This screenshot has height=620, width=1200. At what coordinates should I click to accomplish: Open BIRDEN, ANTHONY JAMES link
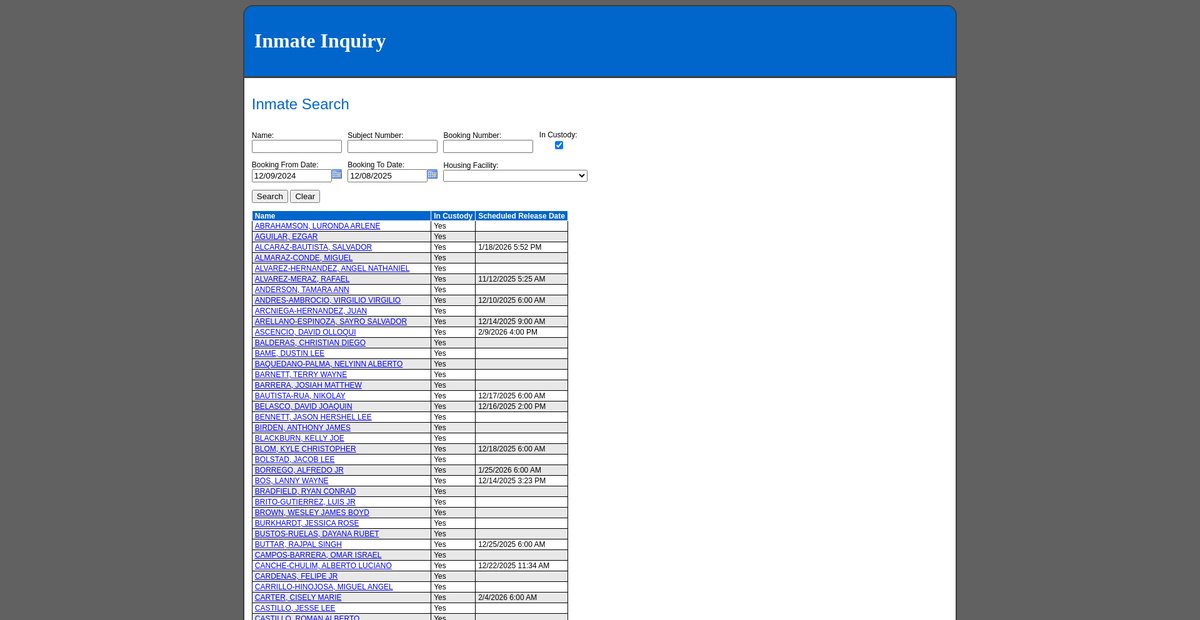click(x=303, y=427)
